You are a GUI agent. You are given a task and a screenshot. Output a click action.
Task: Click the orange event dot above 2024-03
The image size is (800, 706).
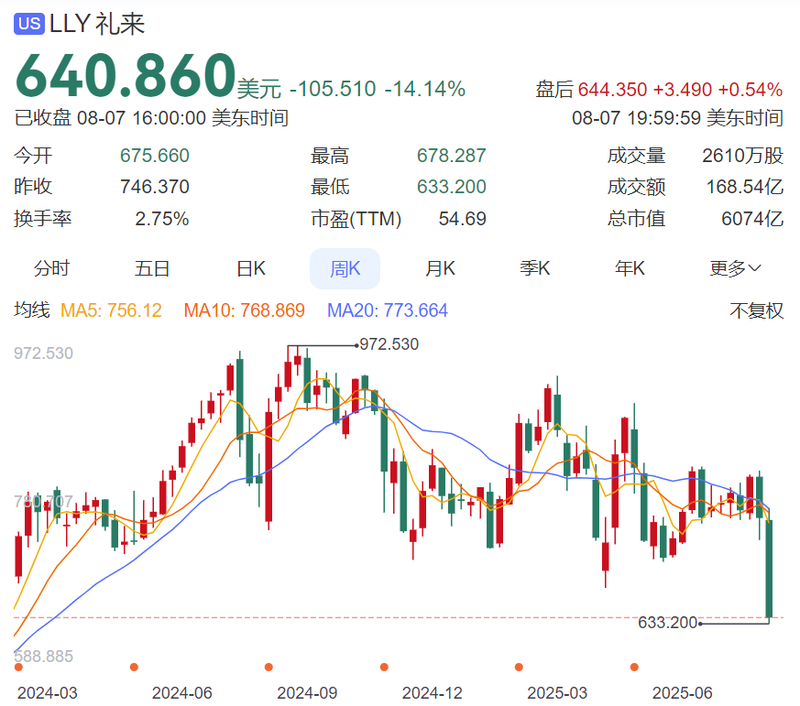pyautogui.click(x=19, y=667)
